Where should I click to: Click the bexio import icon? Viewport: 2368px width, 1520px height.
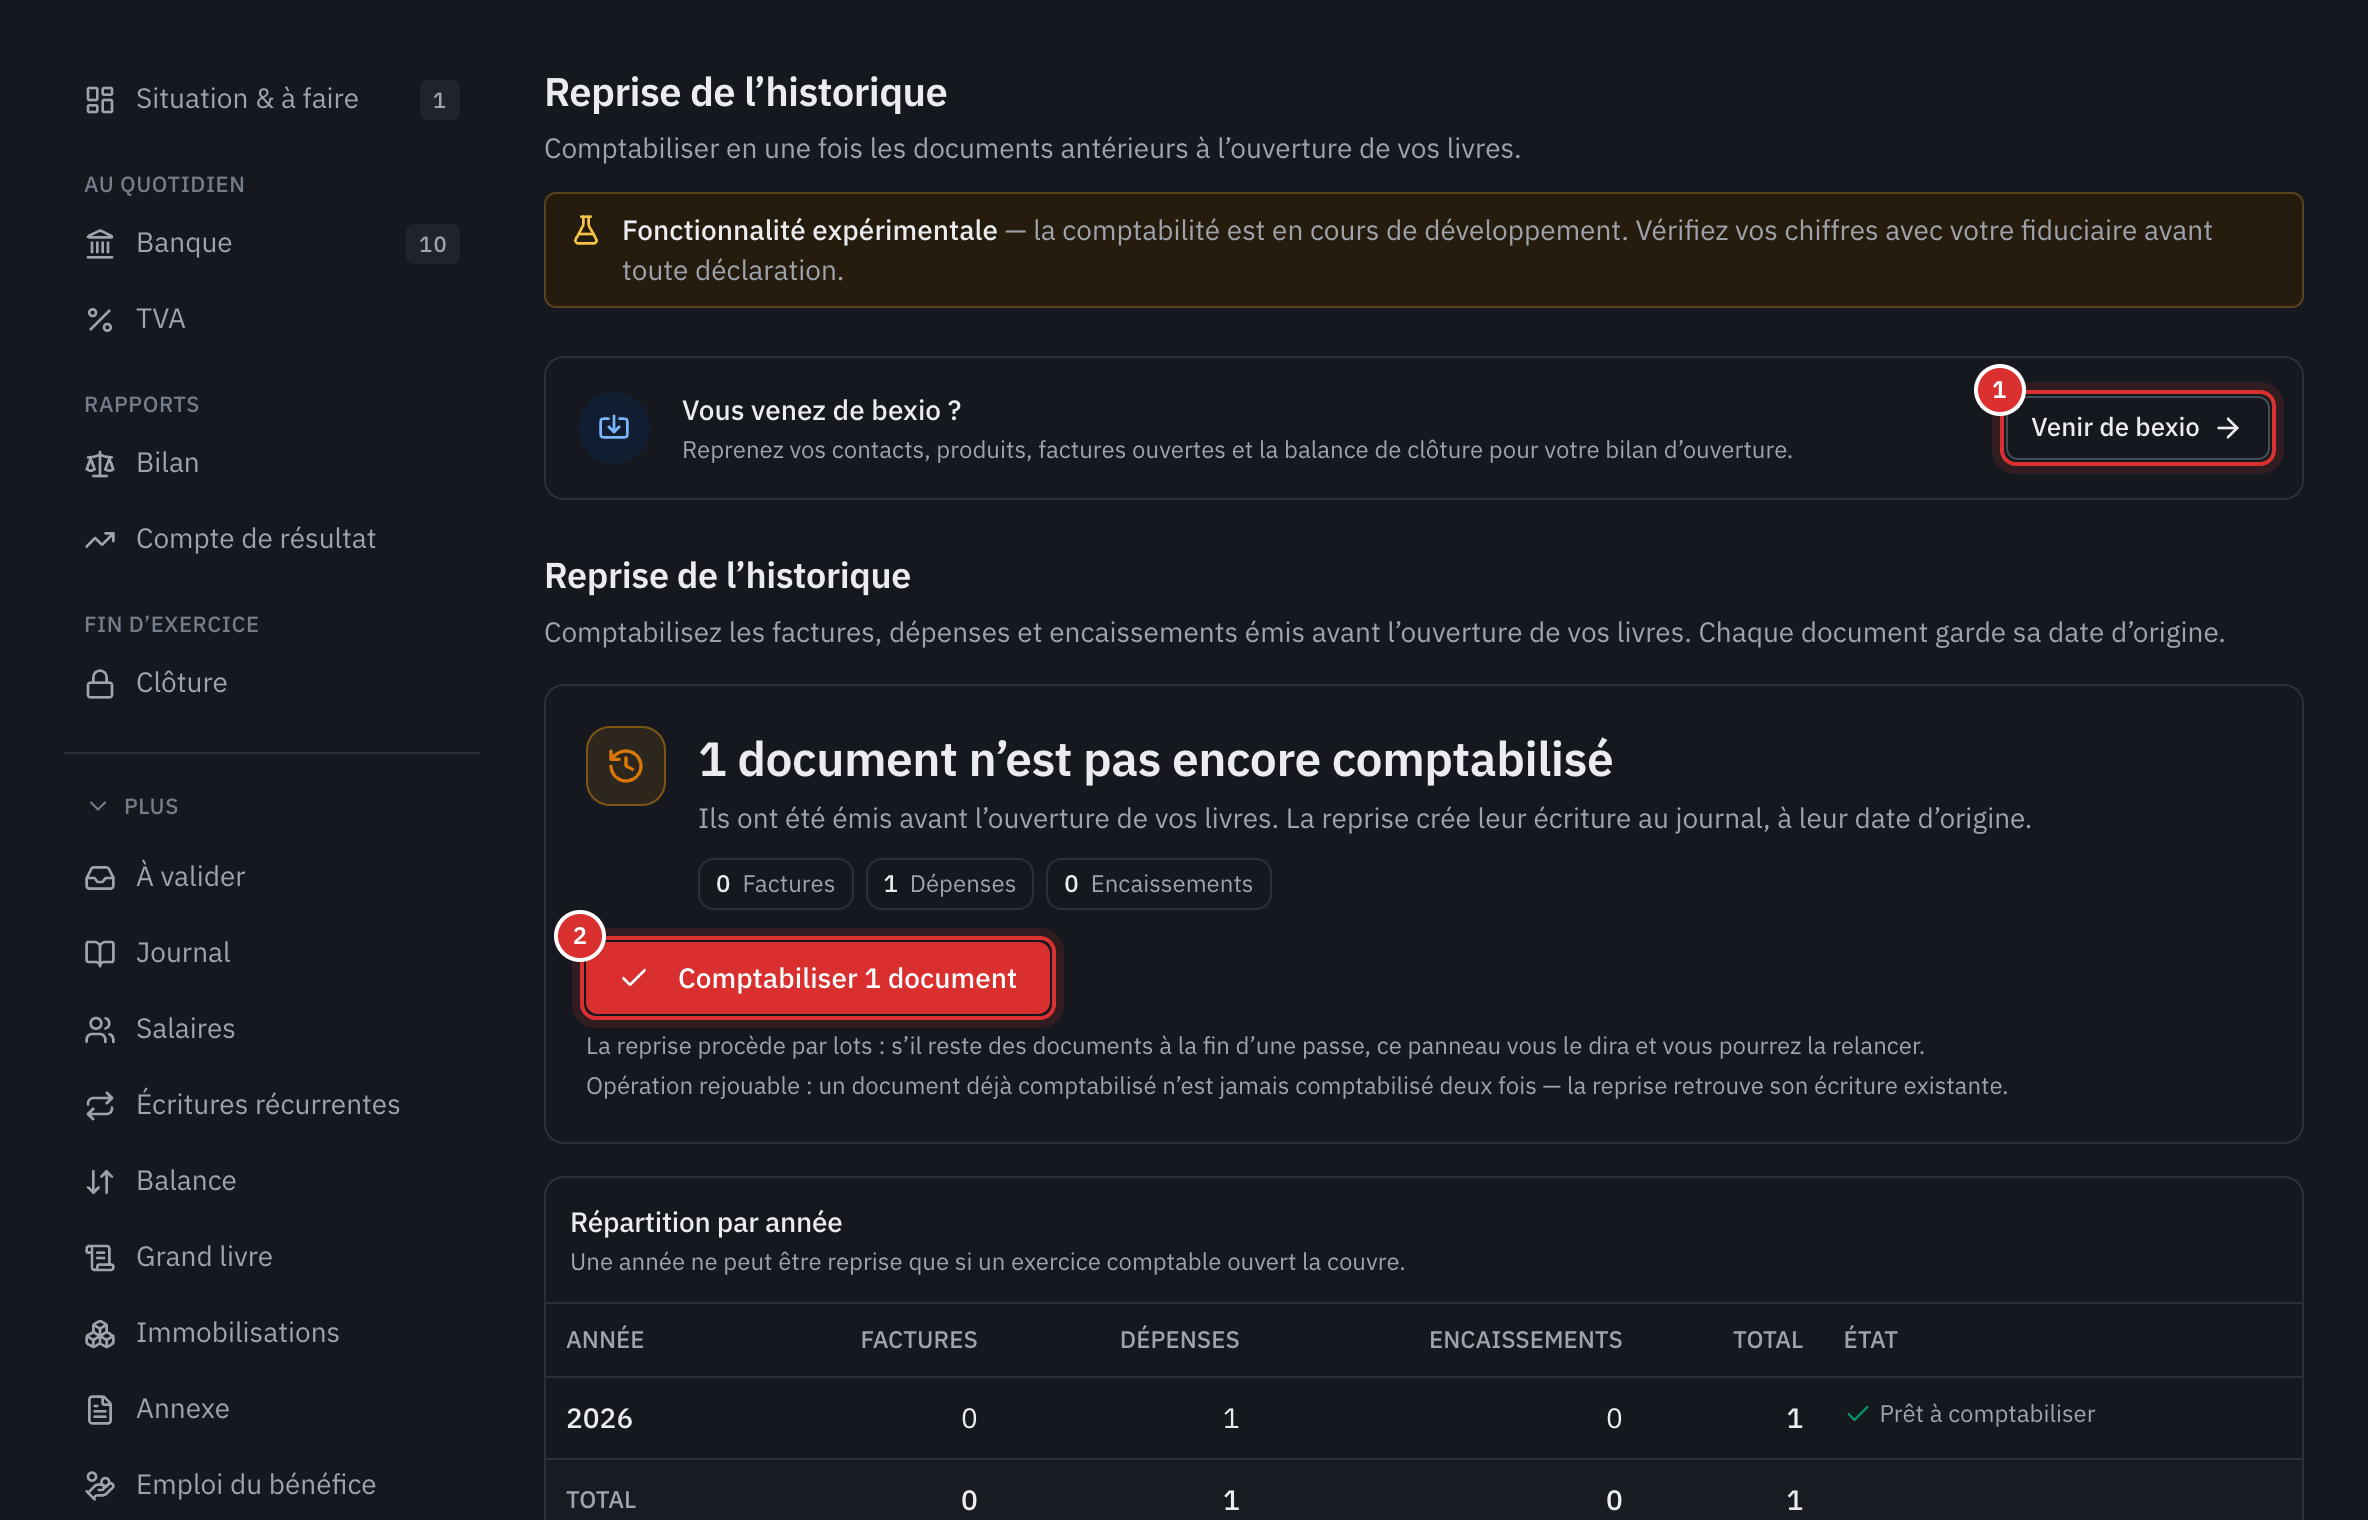[614, 428]
